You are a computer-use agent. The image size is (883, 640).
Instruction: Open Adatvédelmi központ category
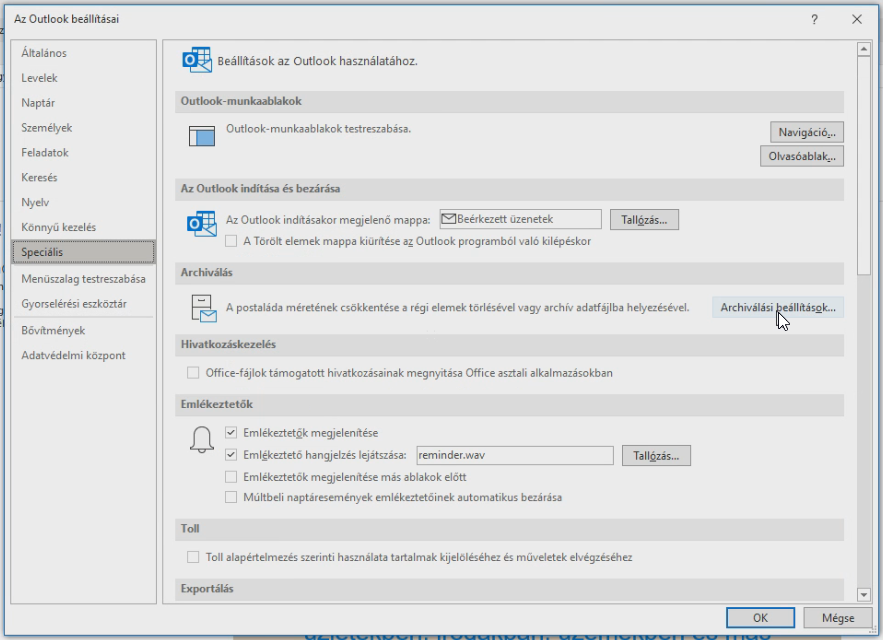tap(73, 355)
